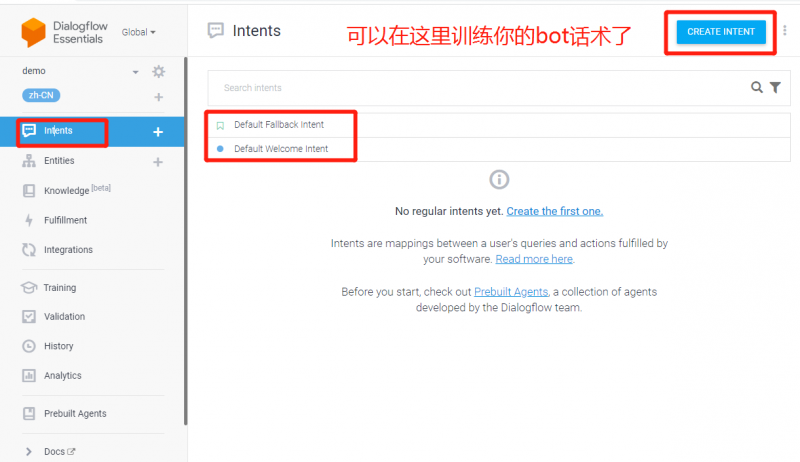Viewport: 800px width, 462px height.
Task: Click the info circle icon
Action: pos(499,179)
